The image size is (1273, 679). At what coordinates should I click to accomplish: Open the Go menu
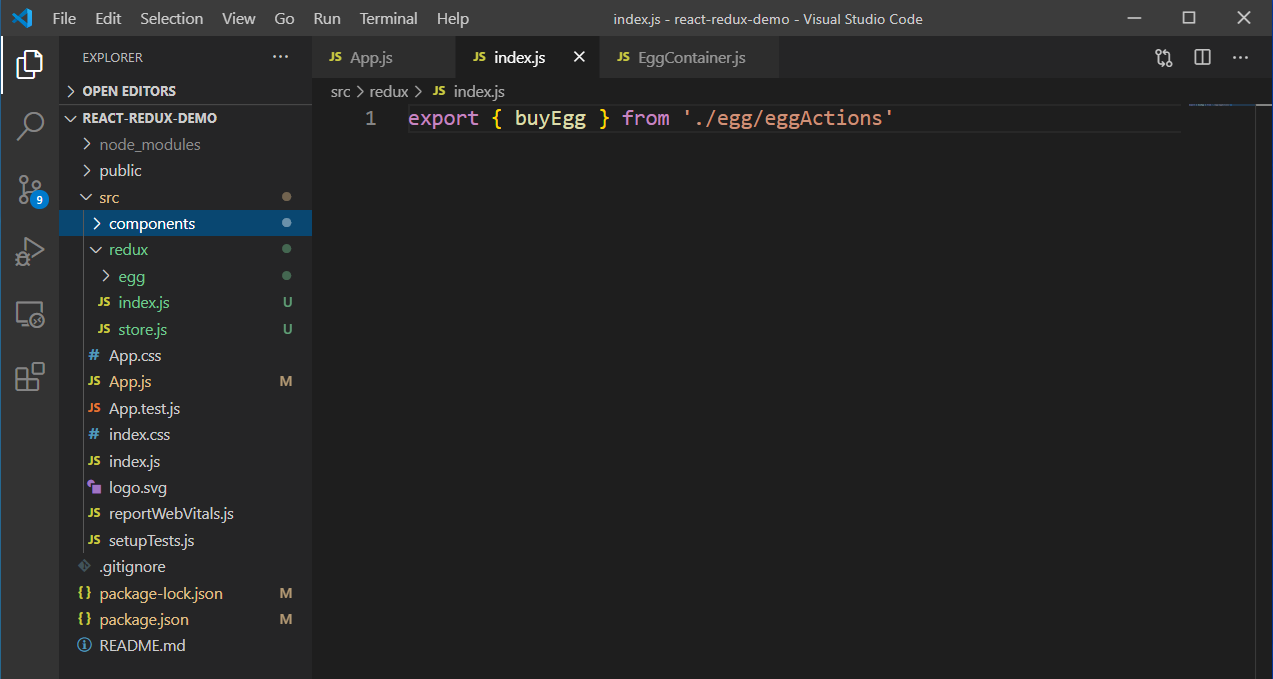point(284,18)
